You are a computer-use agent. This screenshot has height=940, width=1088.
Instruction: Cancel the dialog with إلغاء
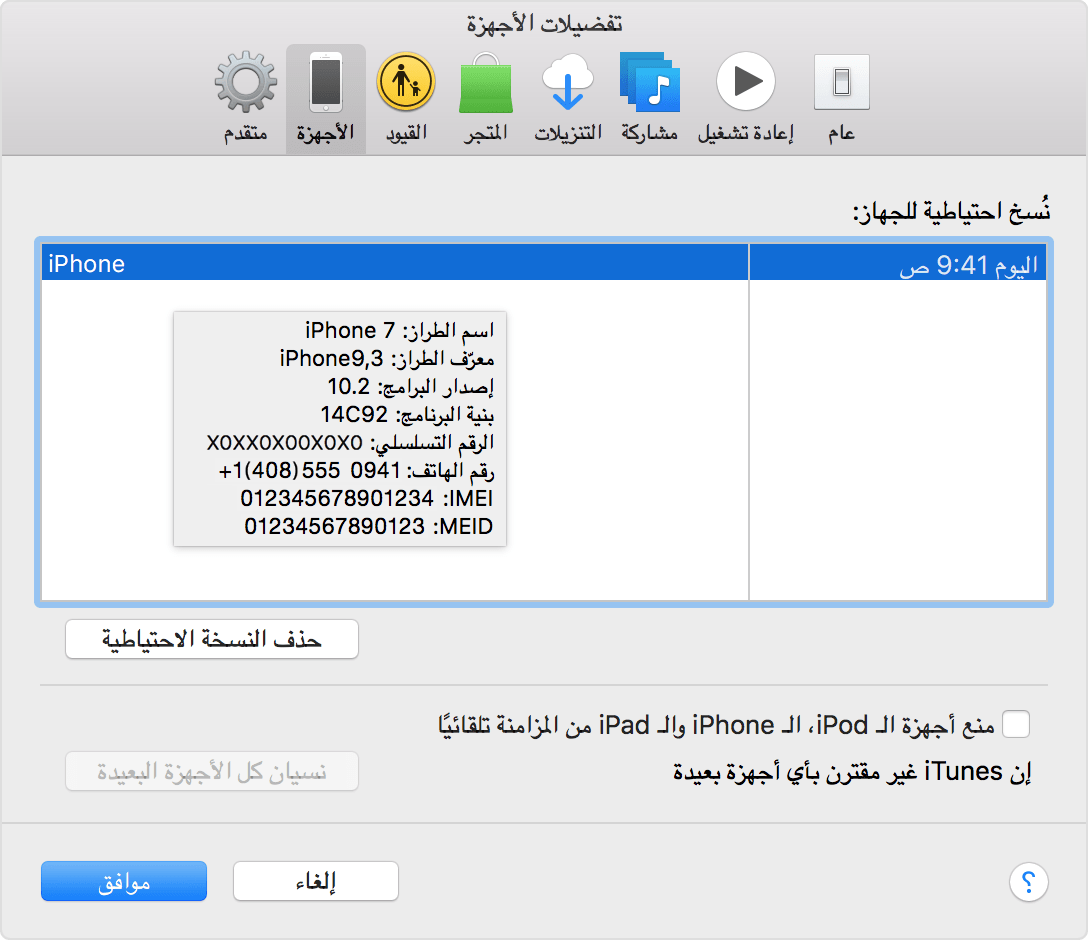click(x=316, y=881)
